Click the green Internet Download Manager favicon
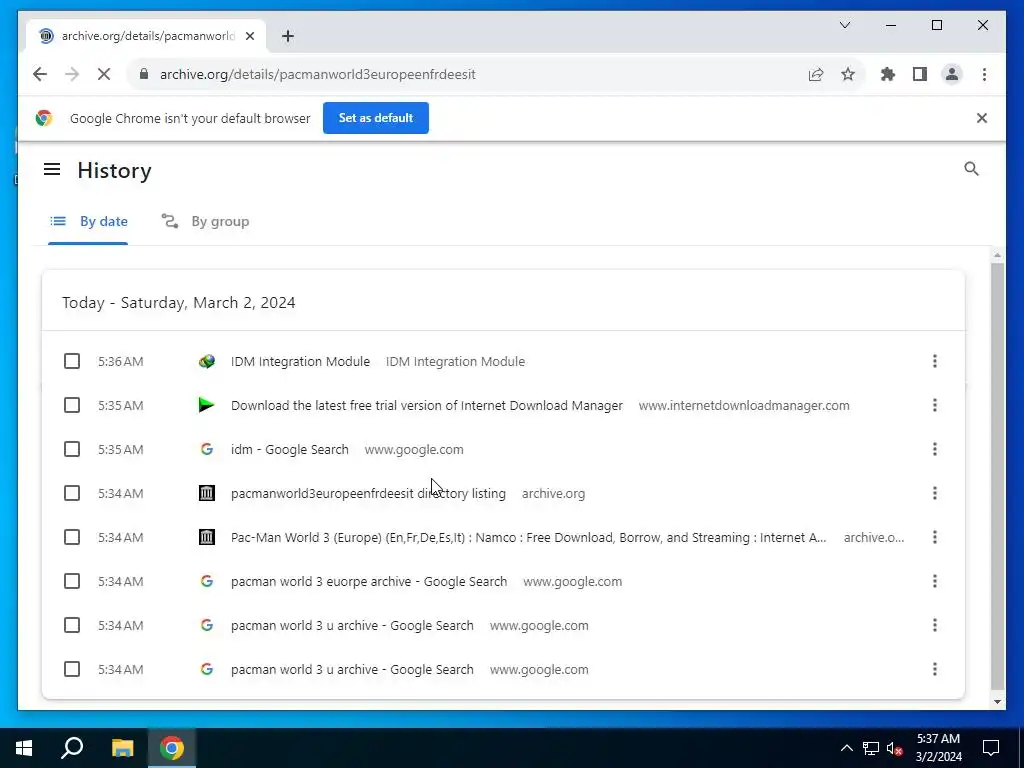Viewport: 1024px width, 768px height. coord(206,405)
